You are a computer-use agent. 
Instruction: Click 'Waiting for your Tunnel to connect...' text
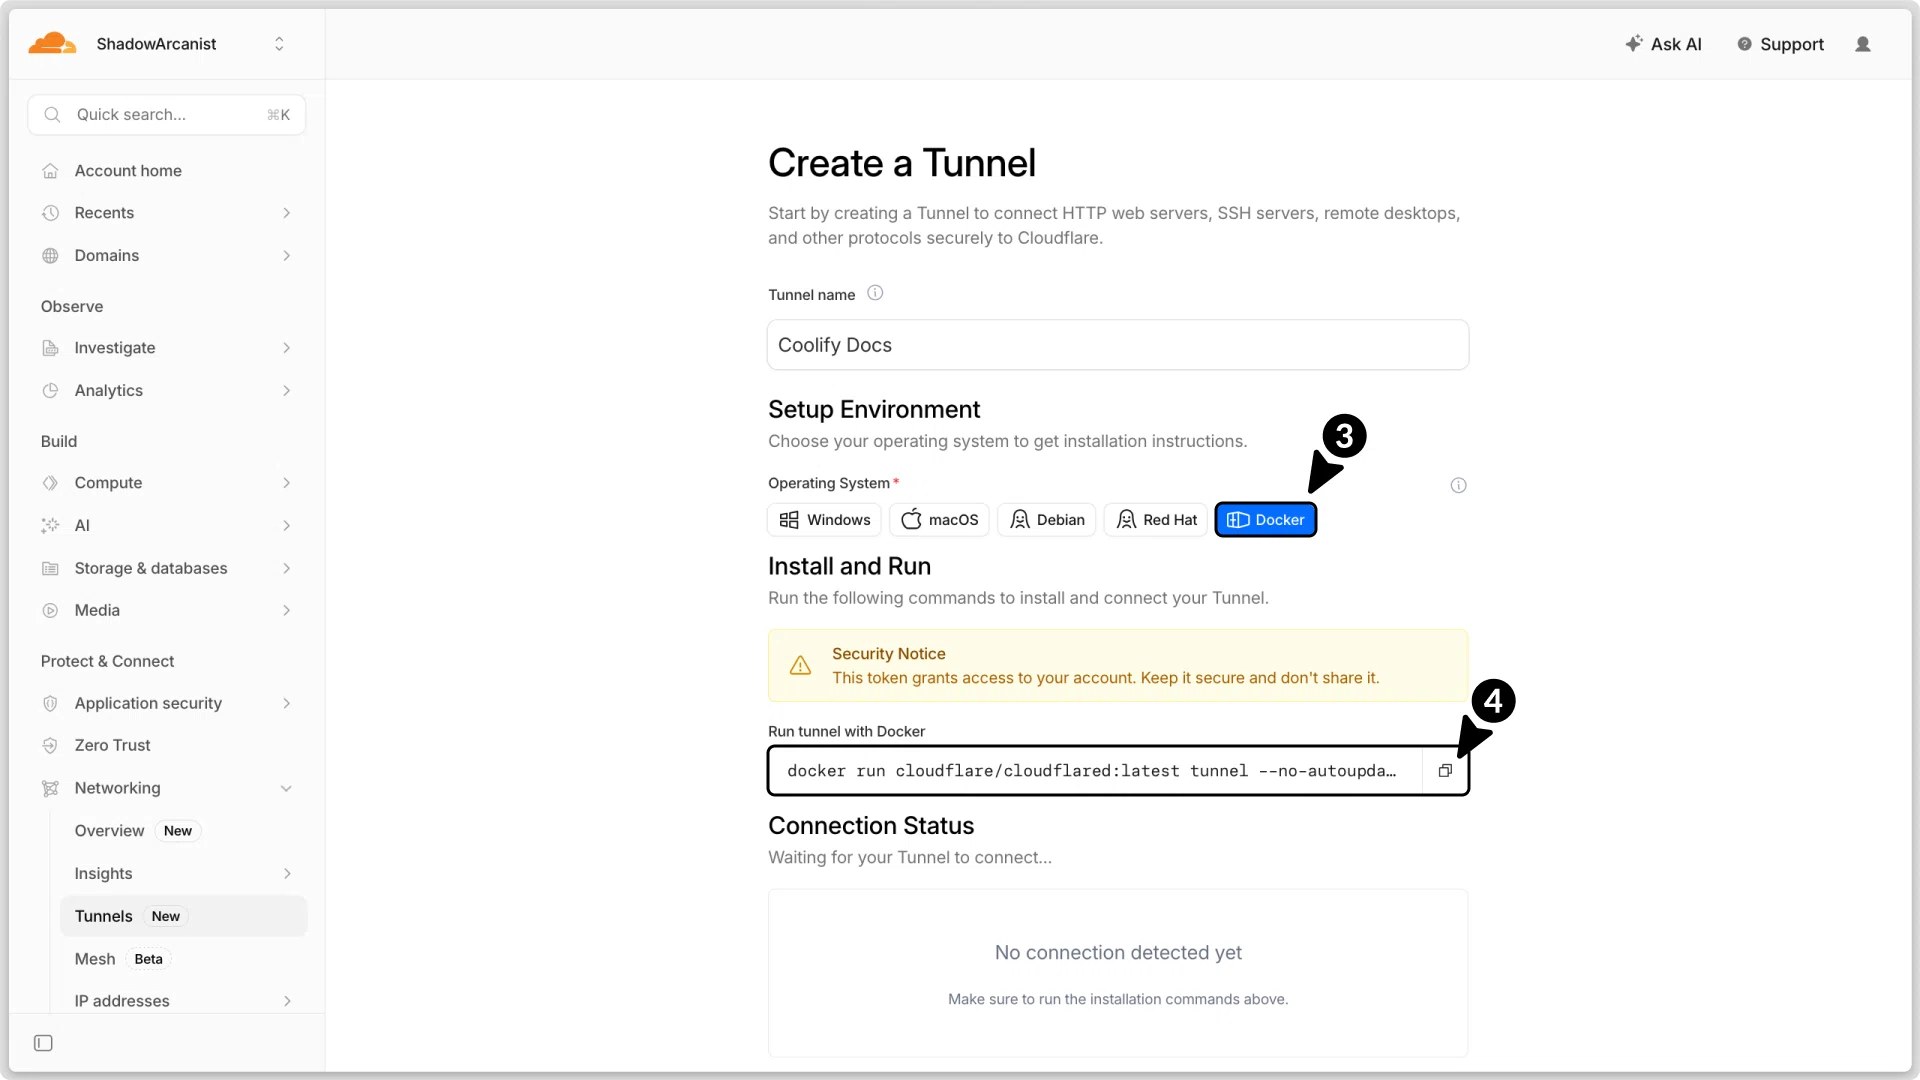click(910, 858)
